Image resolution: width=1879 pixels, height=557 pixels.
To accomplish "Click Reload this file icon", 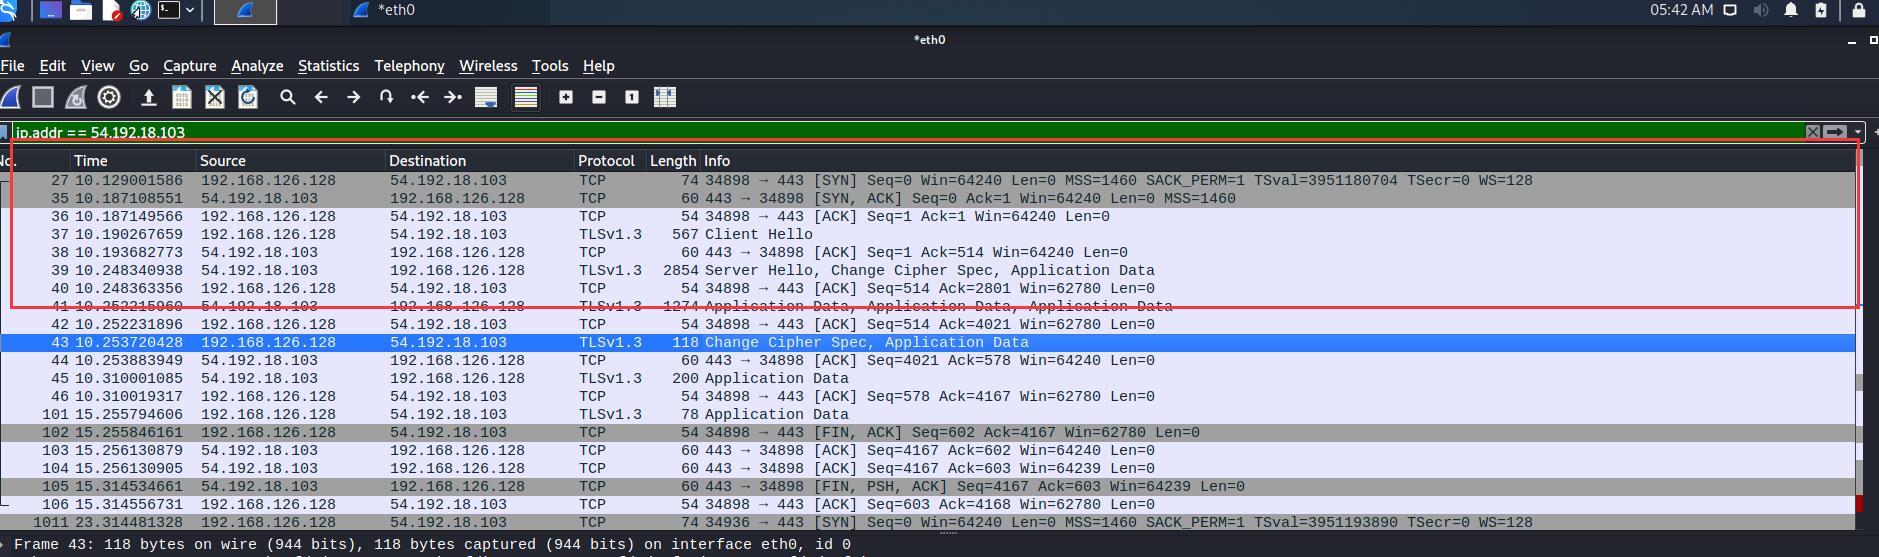I will pyautogui.click(x=248, y=97).
